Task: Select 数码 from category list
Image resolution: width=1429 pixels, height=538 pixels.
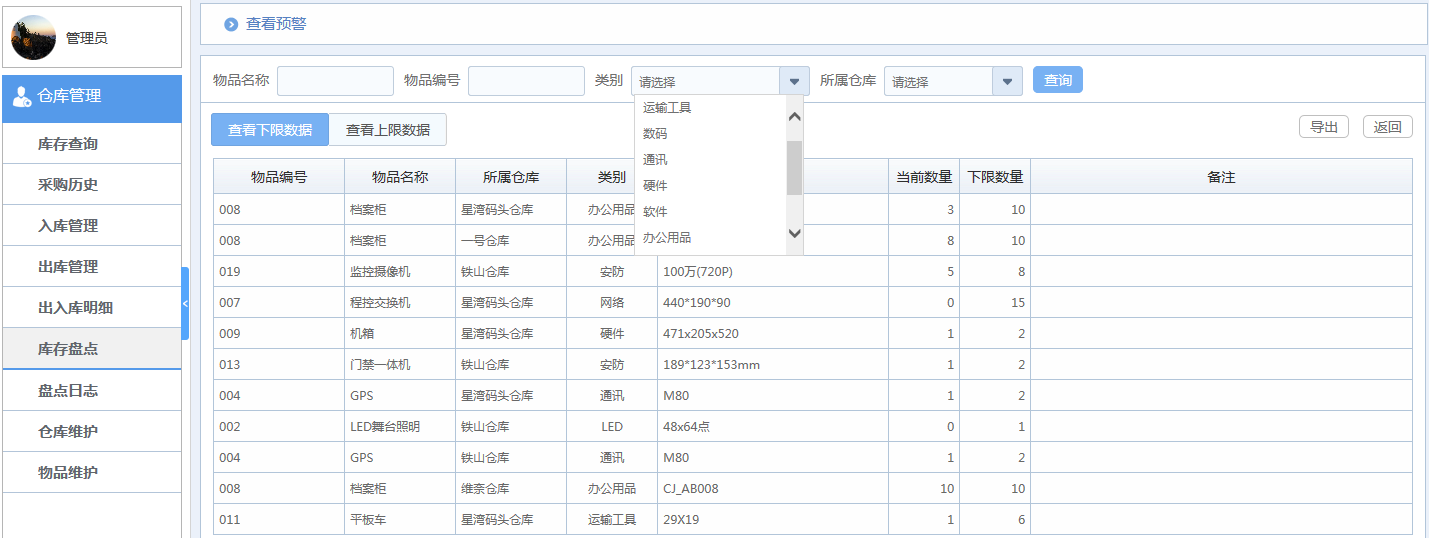Action: (x=655, y=134)
